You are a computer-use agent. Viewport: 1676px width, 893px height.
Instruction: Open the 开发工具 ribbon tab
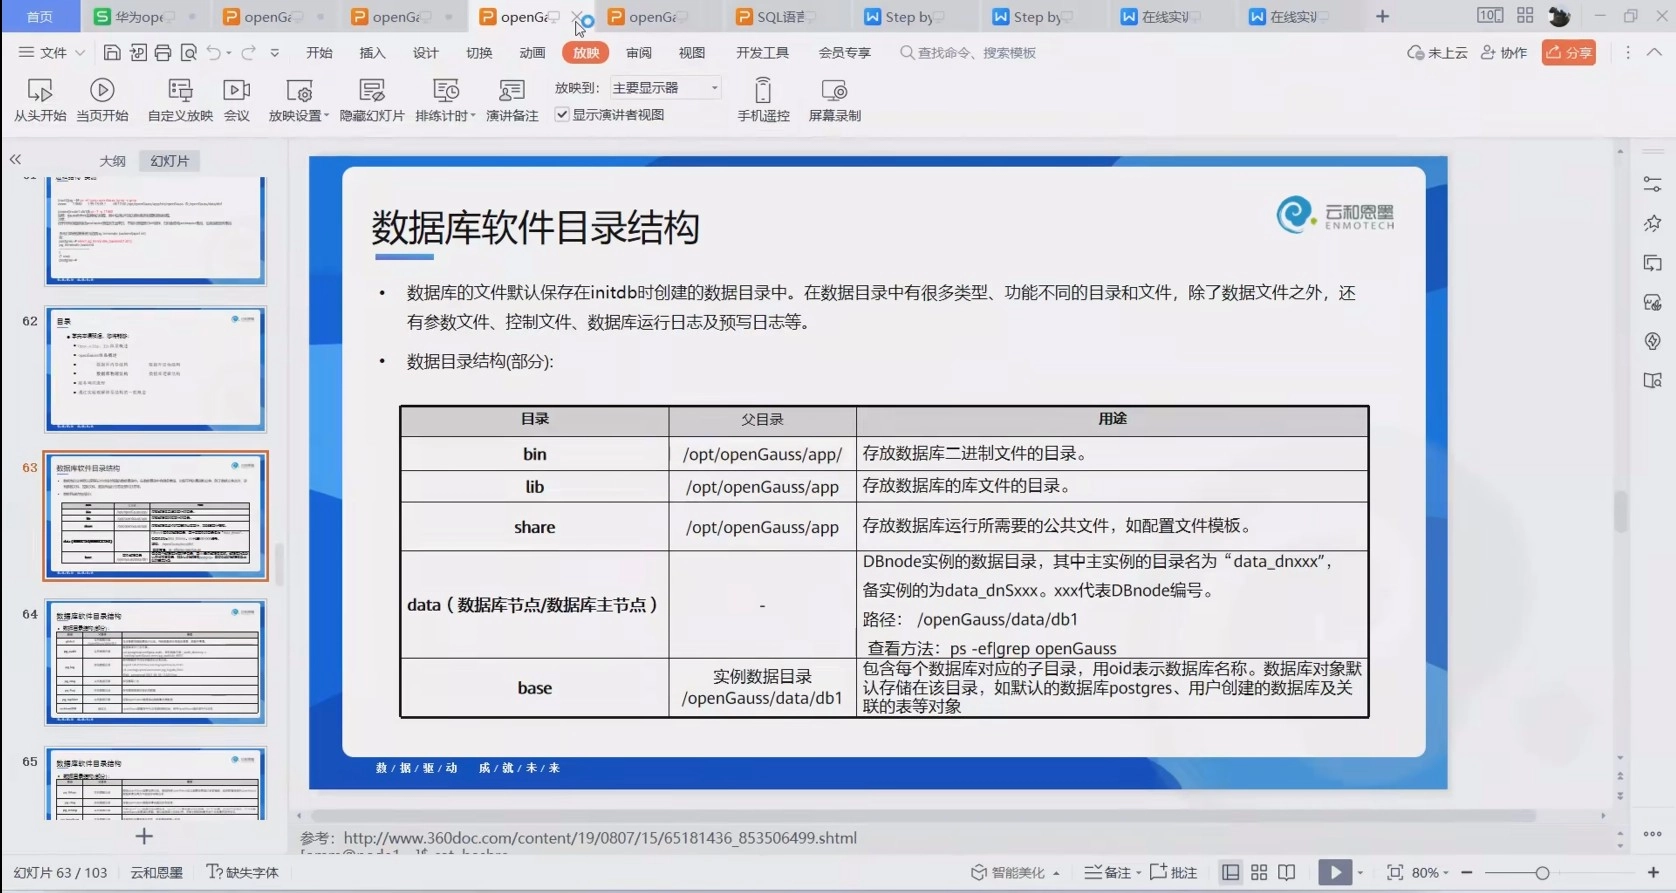click(762, 53)
